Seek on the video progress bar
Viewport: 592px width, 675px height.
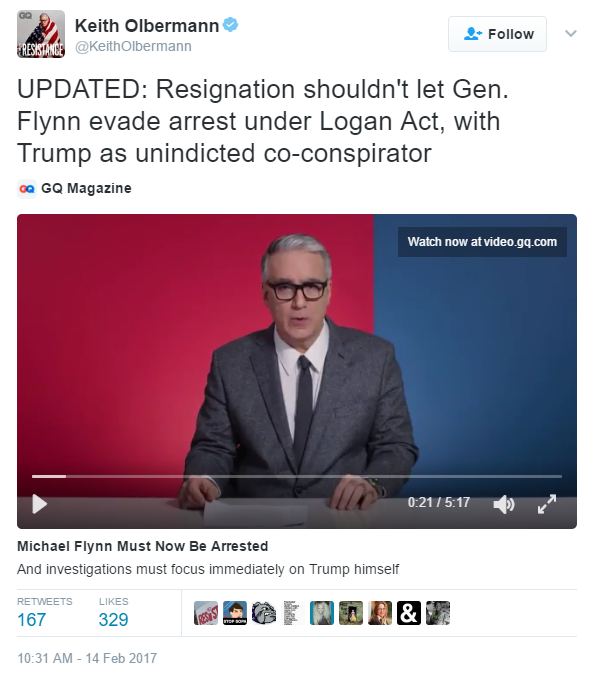click(x=297, y=476)
